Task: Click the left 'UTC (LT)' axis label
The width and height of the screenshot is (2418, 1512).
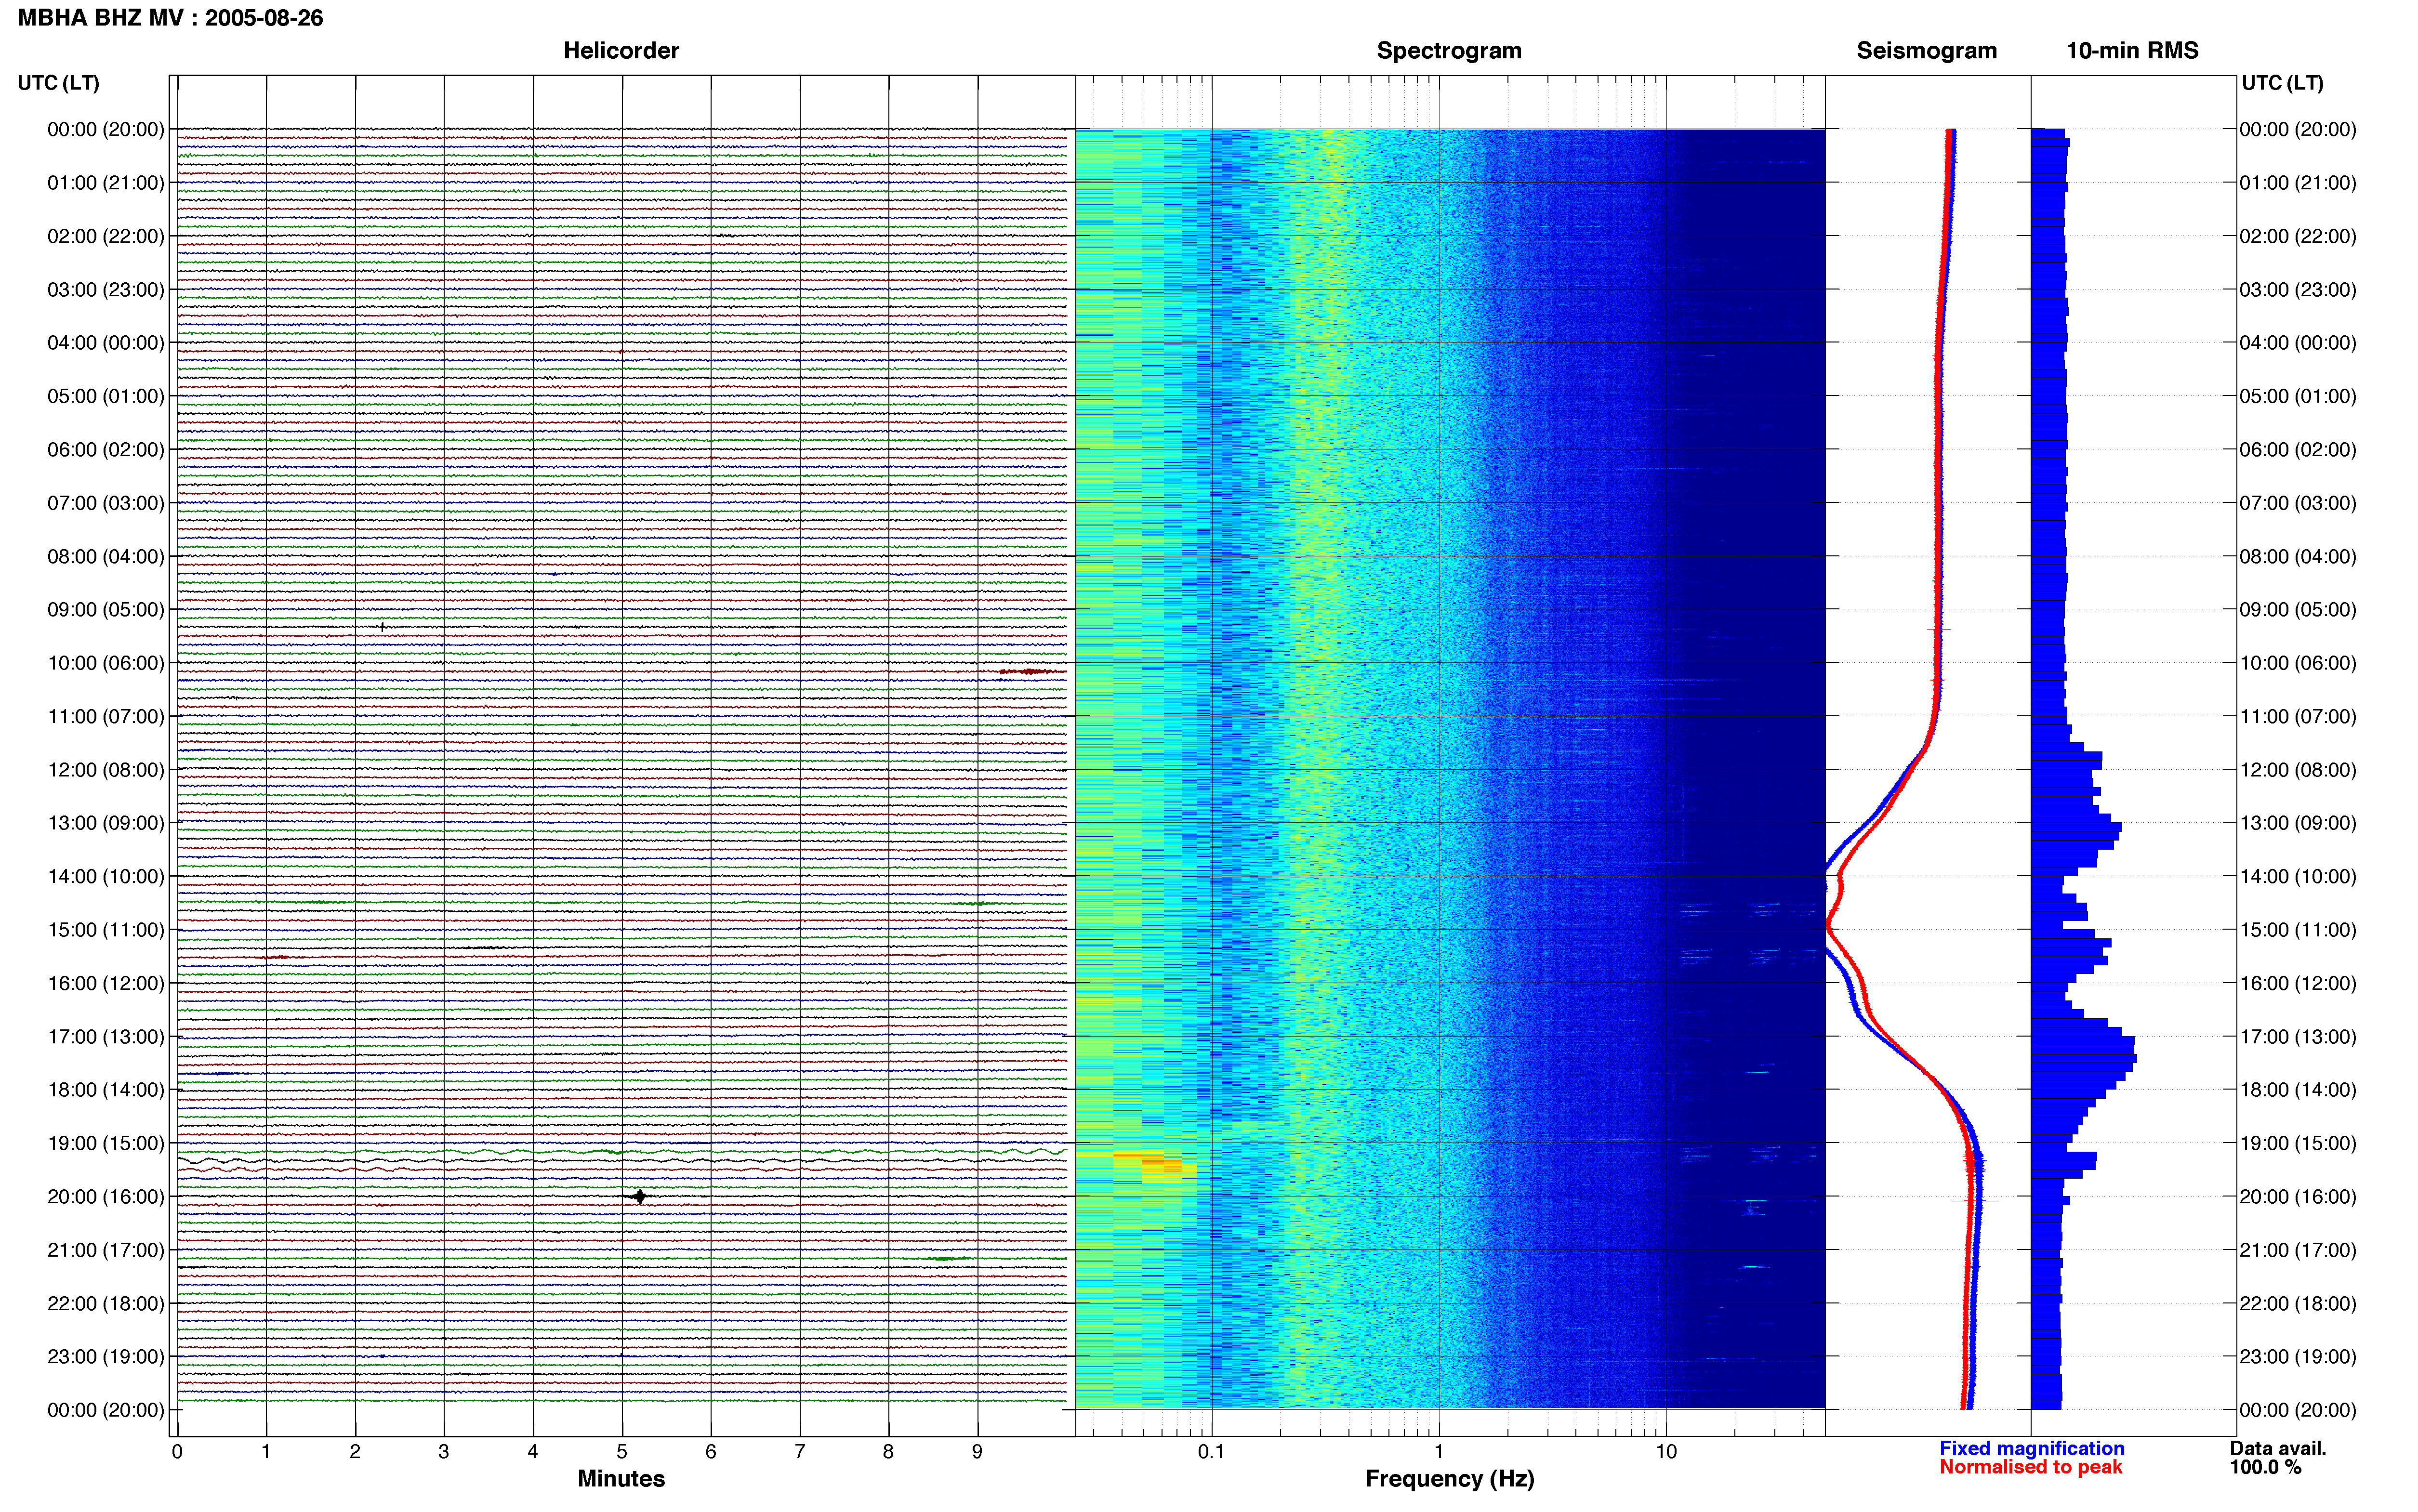Action: click(x=58, y=83)
